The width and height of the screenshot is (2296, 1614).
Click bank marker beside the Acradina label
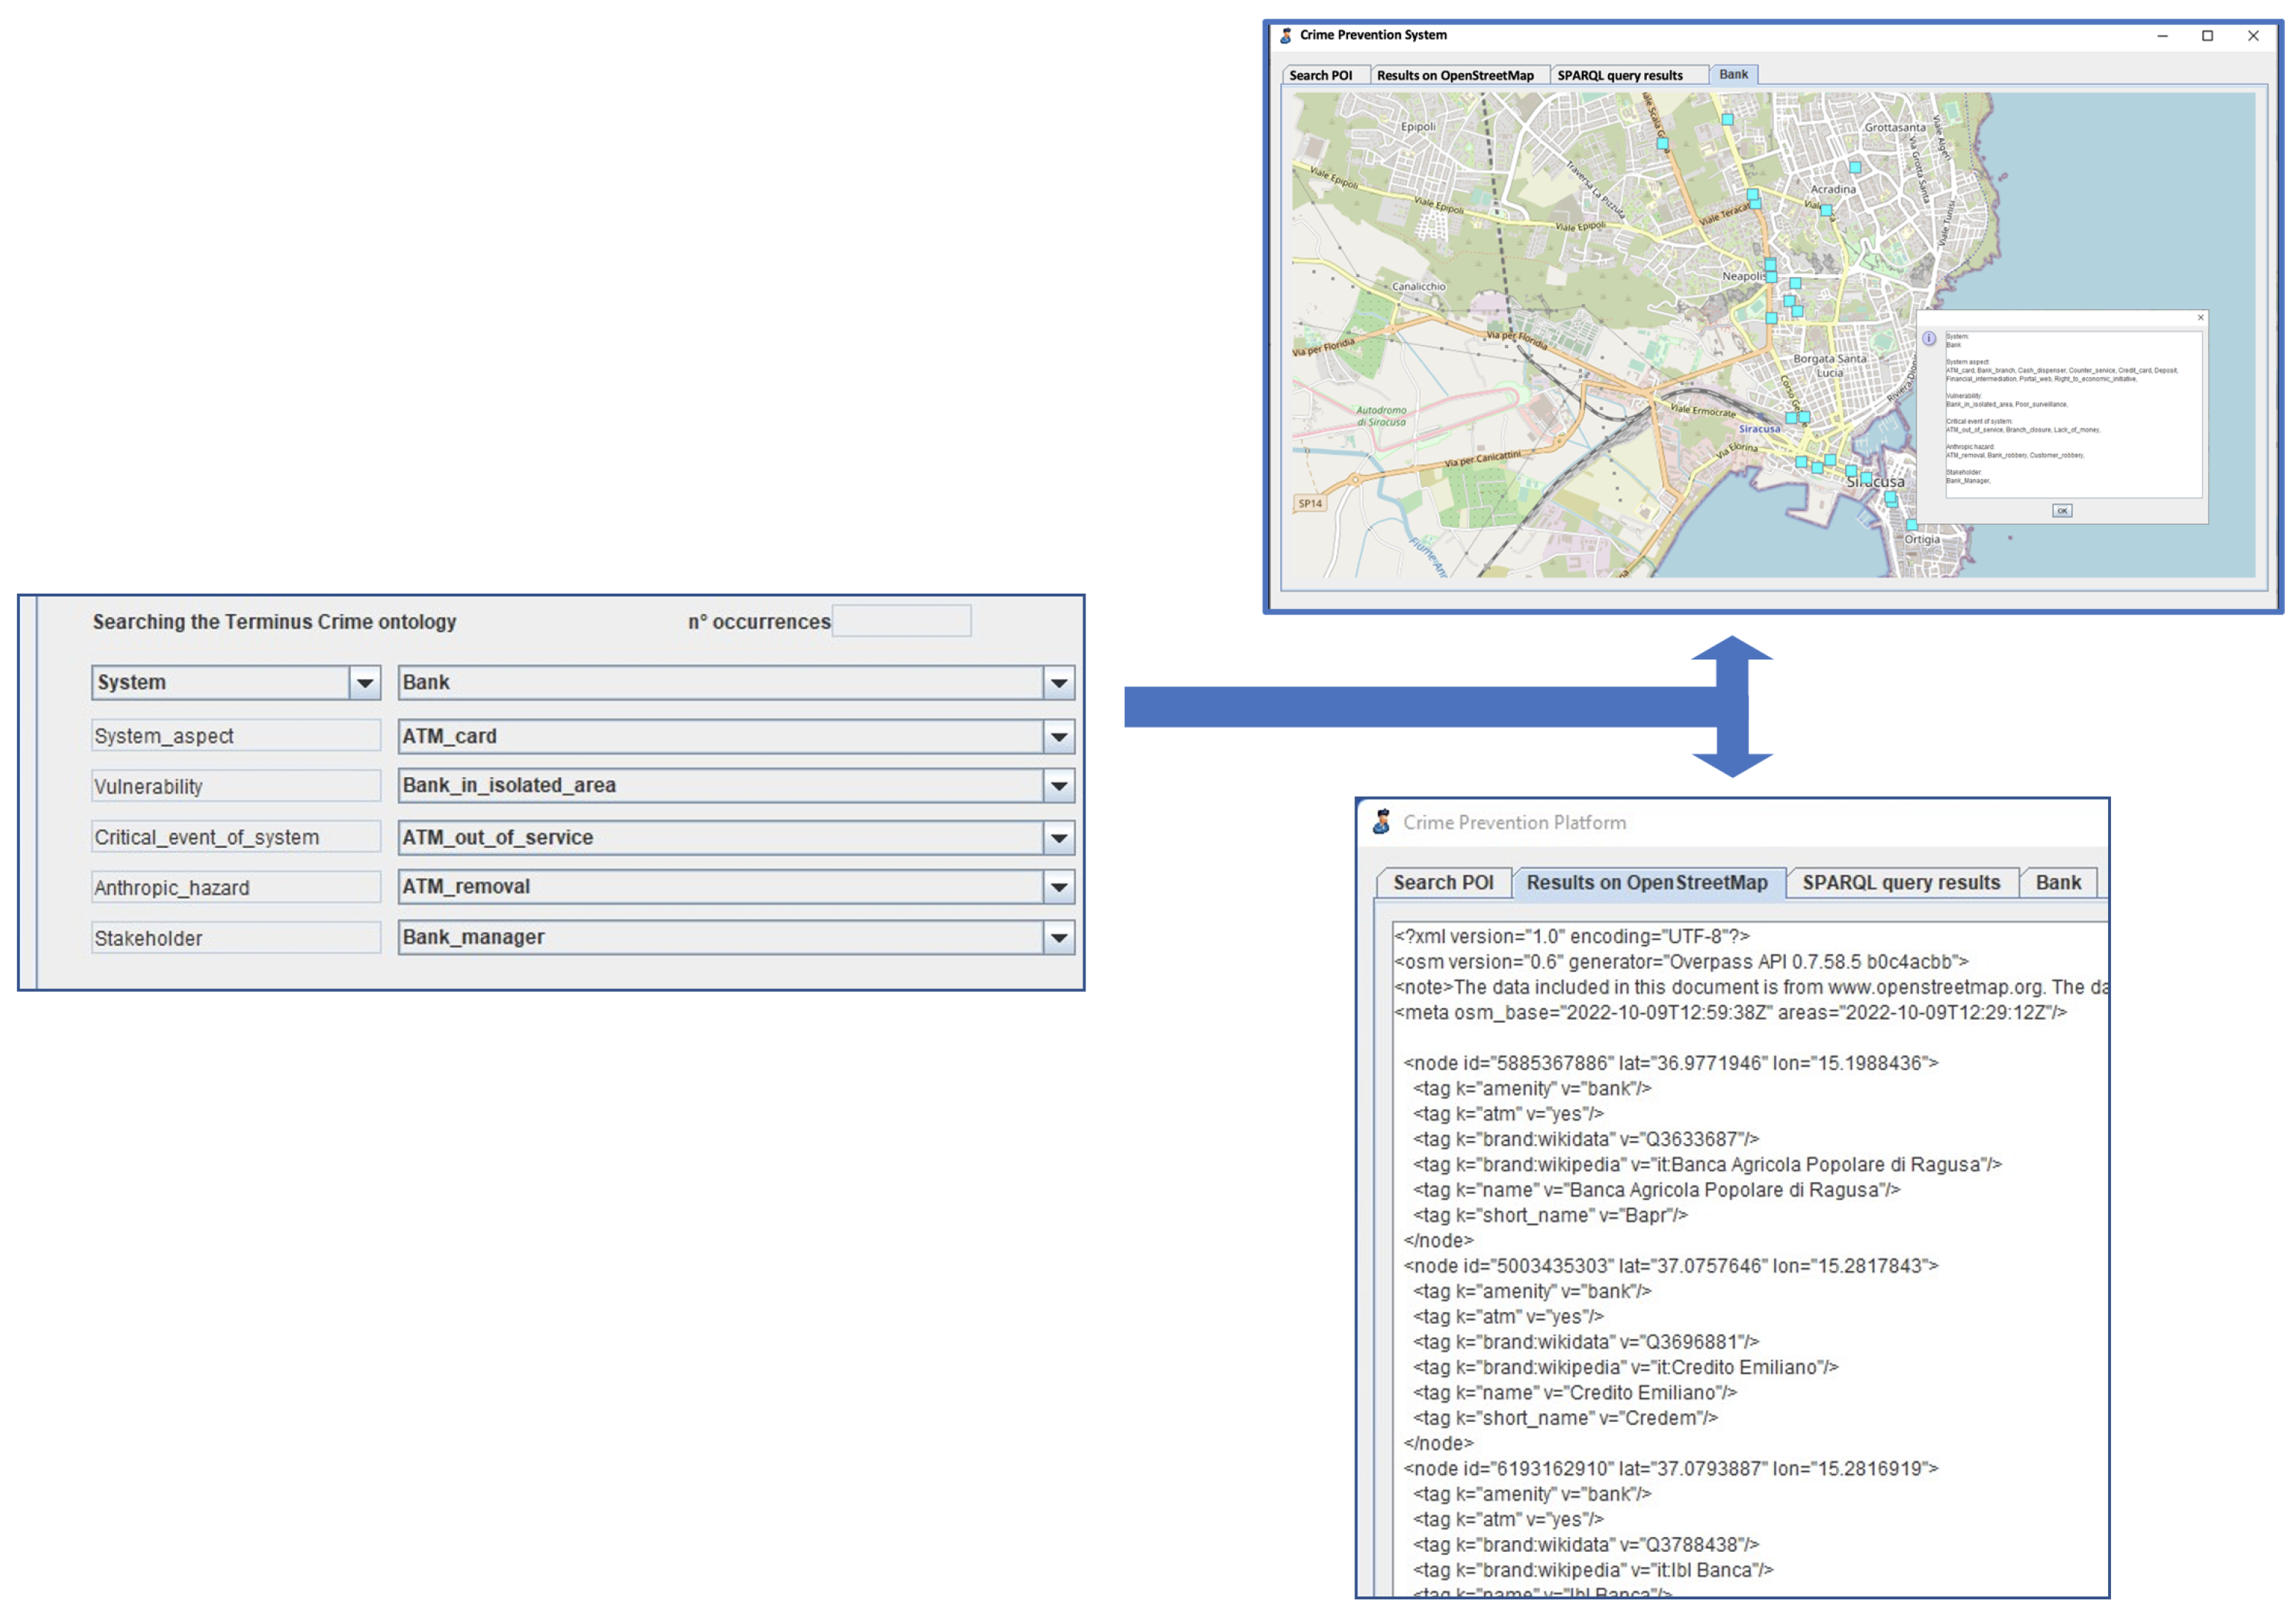[x=1826, y=210]
